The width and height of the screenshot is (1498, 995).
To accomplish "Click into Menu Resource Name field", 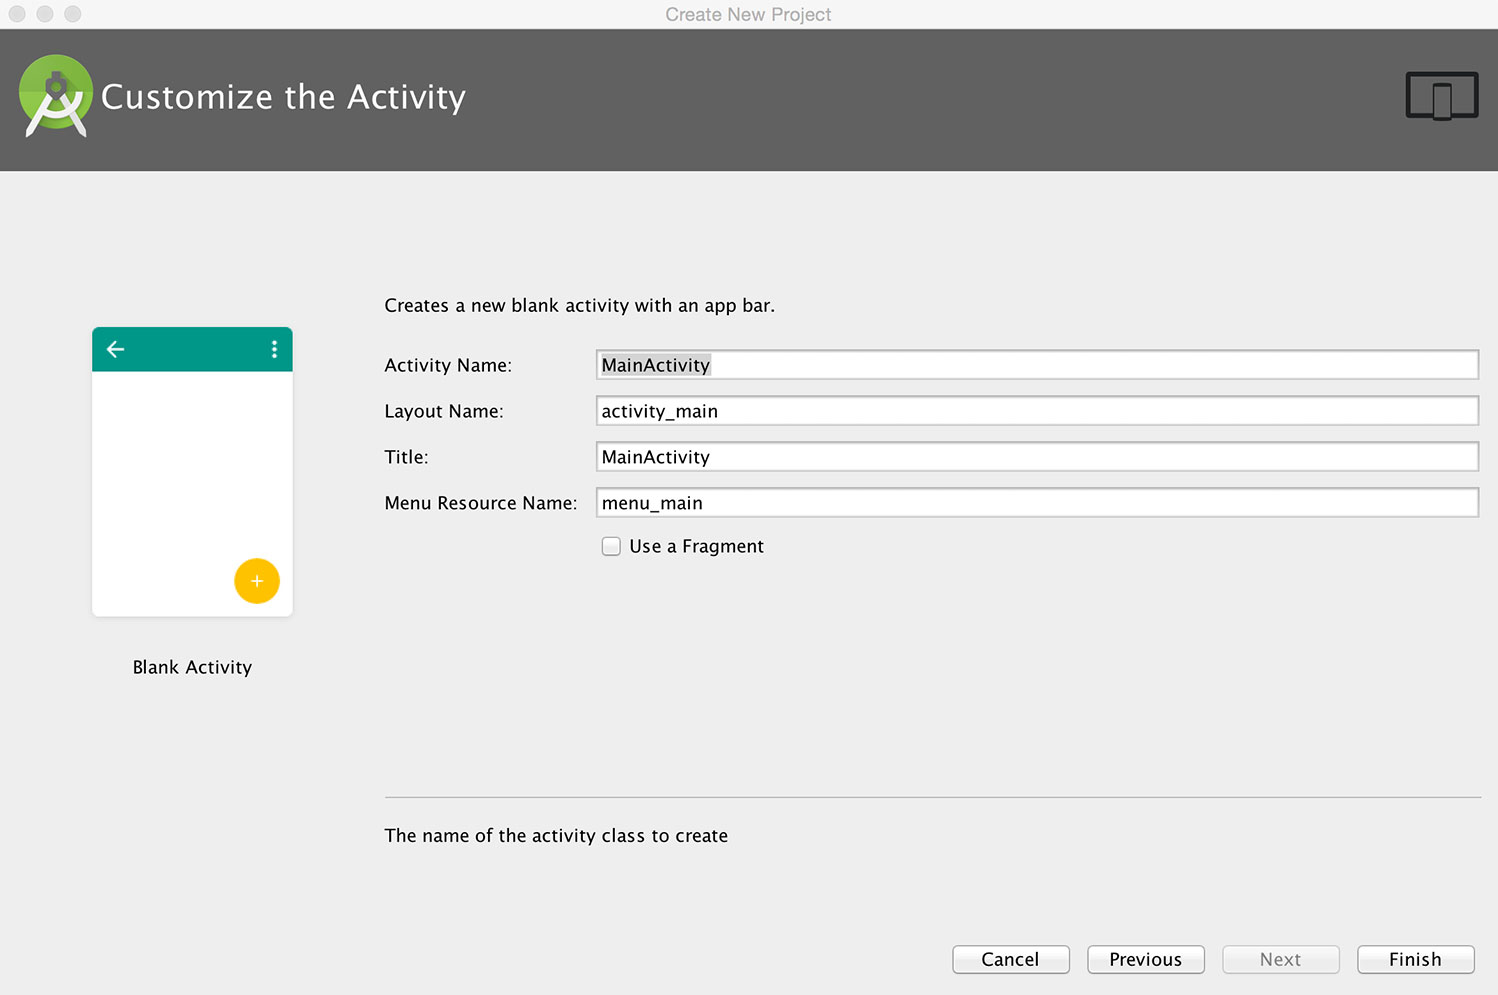I will pyautogui.click(x=1036, y=503).
